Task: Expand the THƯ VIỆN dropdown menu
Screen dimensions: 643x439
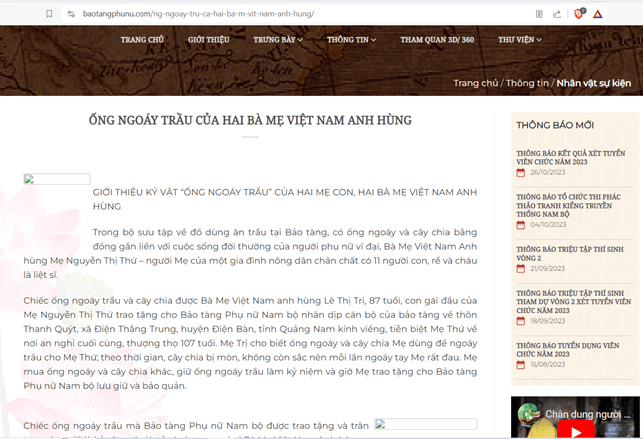Action: tap(520, 40)
